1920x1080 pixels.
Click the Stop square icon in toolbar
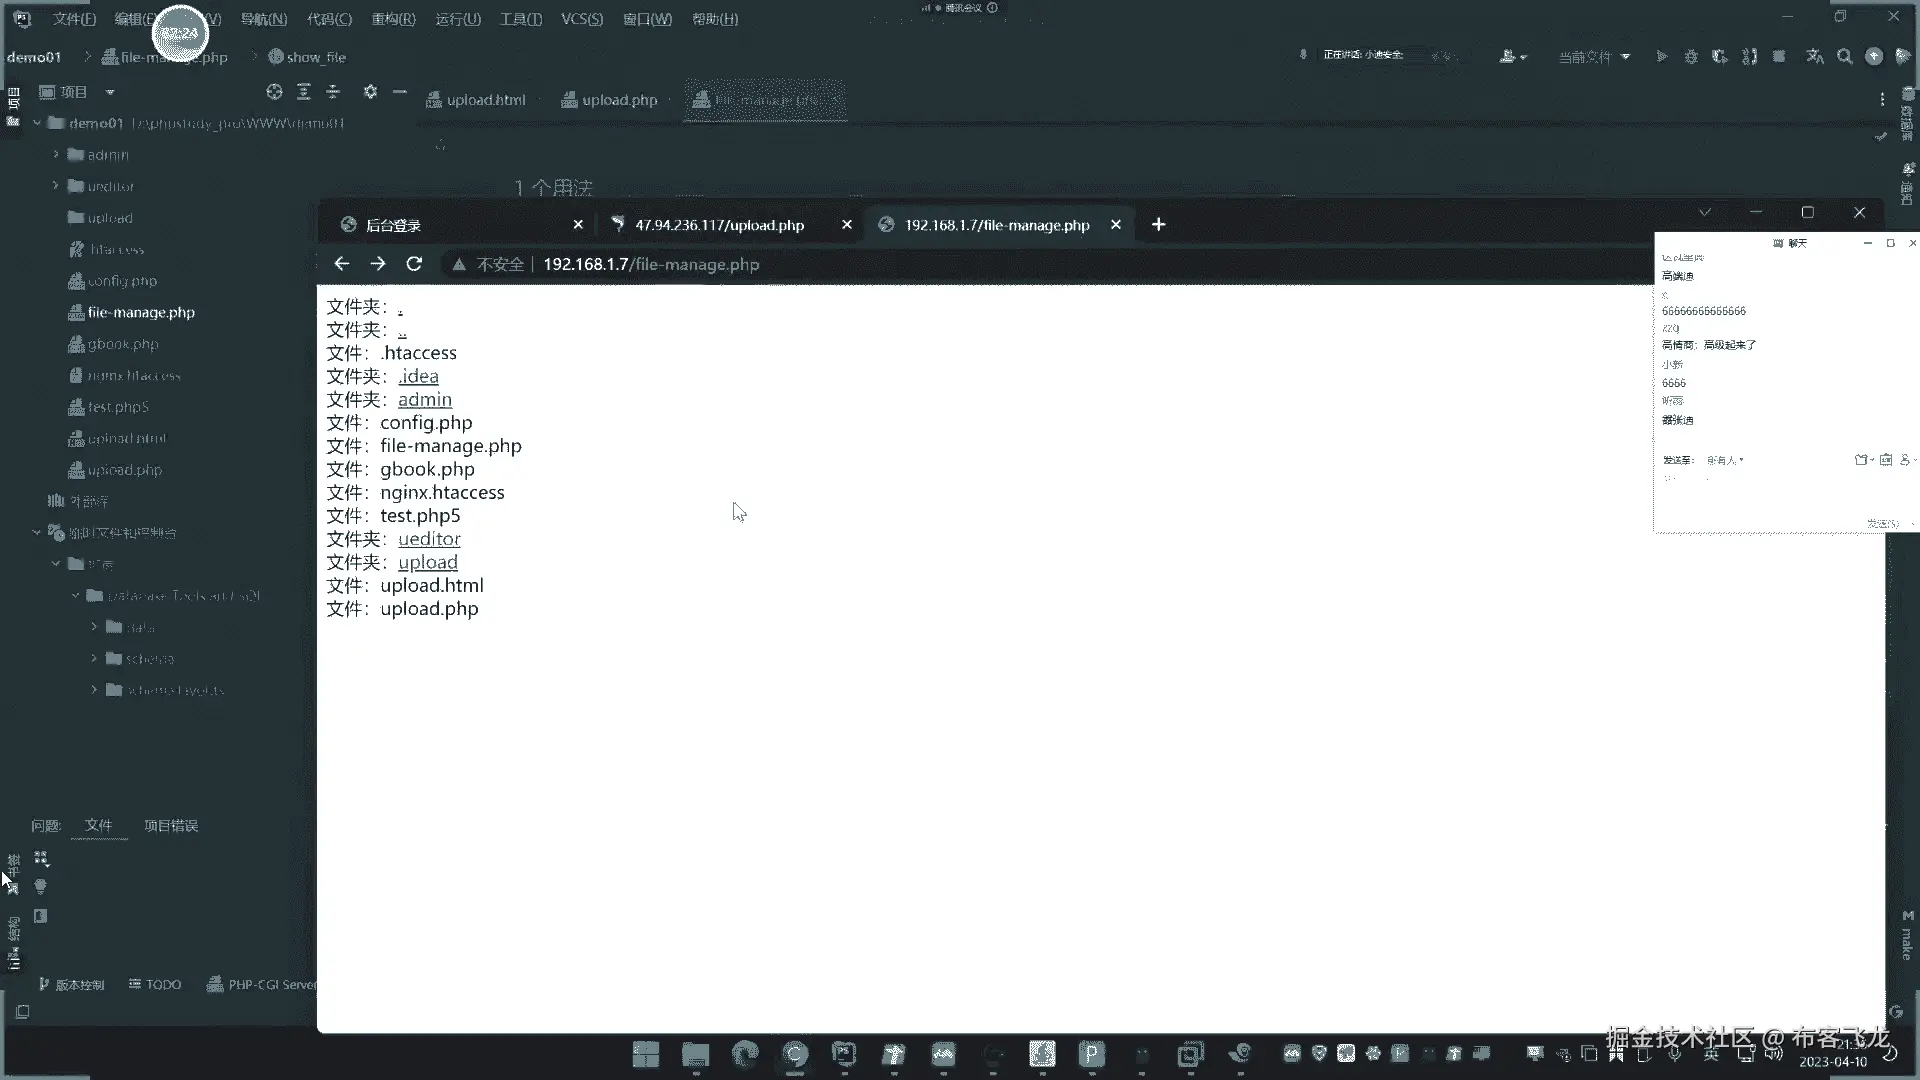click(1779, 57)
